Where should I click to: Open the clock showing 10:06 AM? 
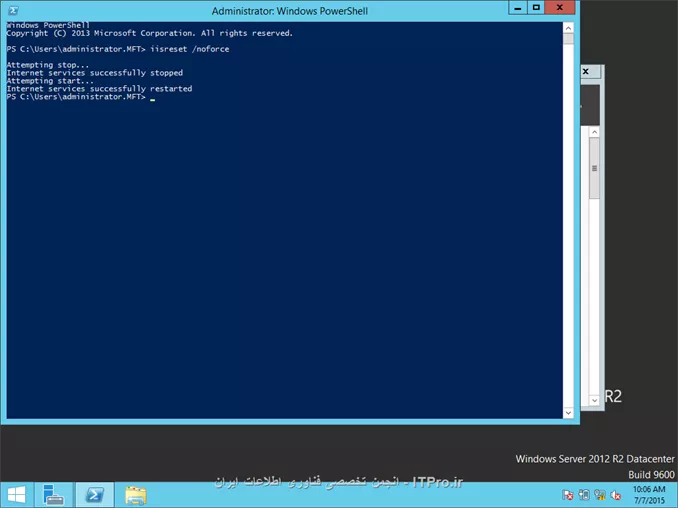[x=649, y=495]
